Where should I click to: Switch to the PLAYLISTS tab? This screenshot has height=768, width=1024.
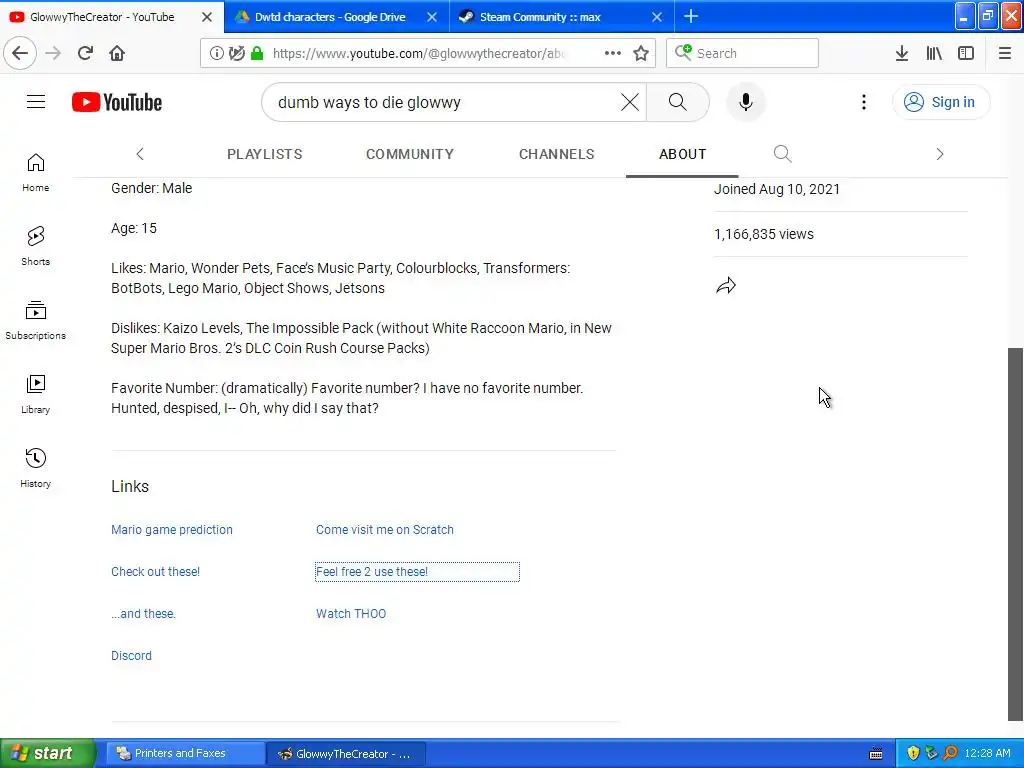click(264, 154)
